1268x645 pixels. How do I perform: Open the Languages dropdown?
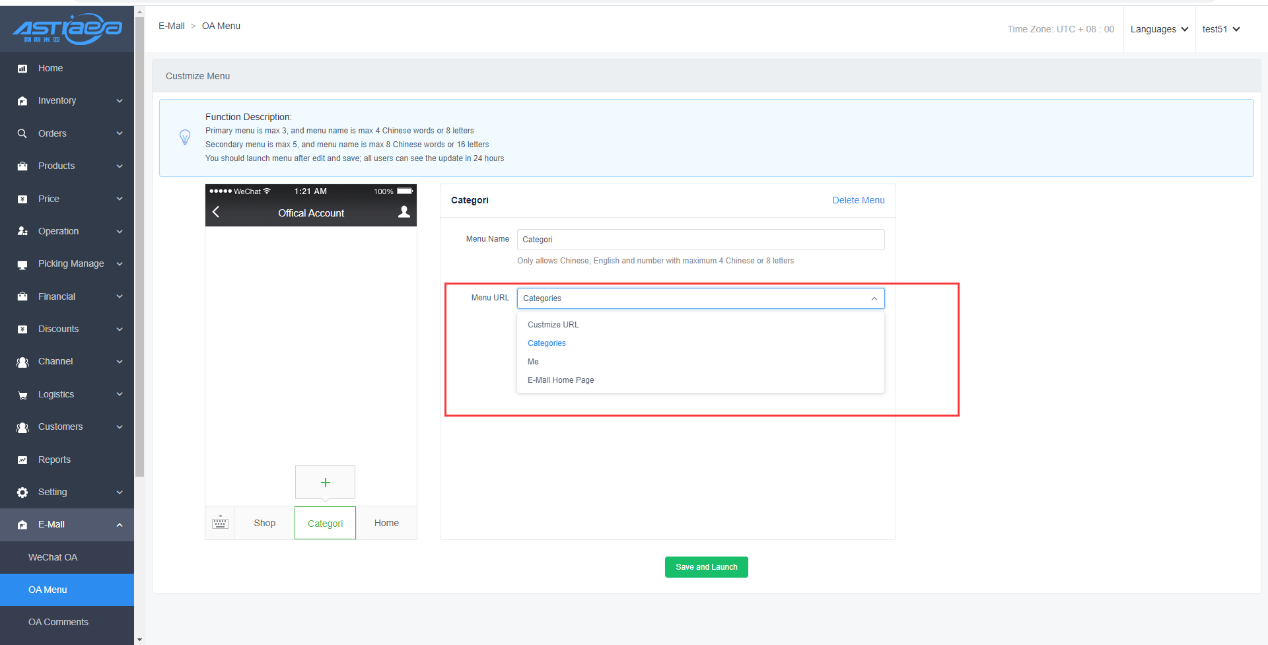[x=1159, y=29]
